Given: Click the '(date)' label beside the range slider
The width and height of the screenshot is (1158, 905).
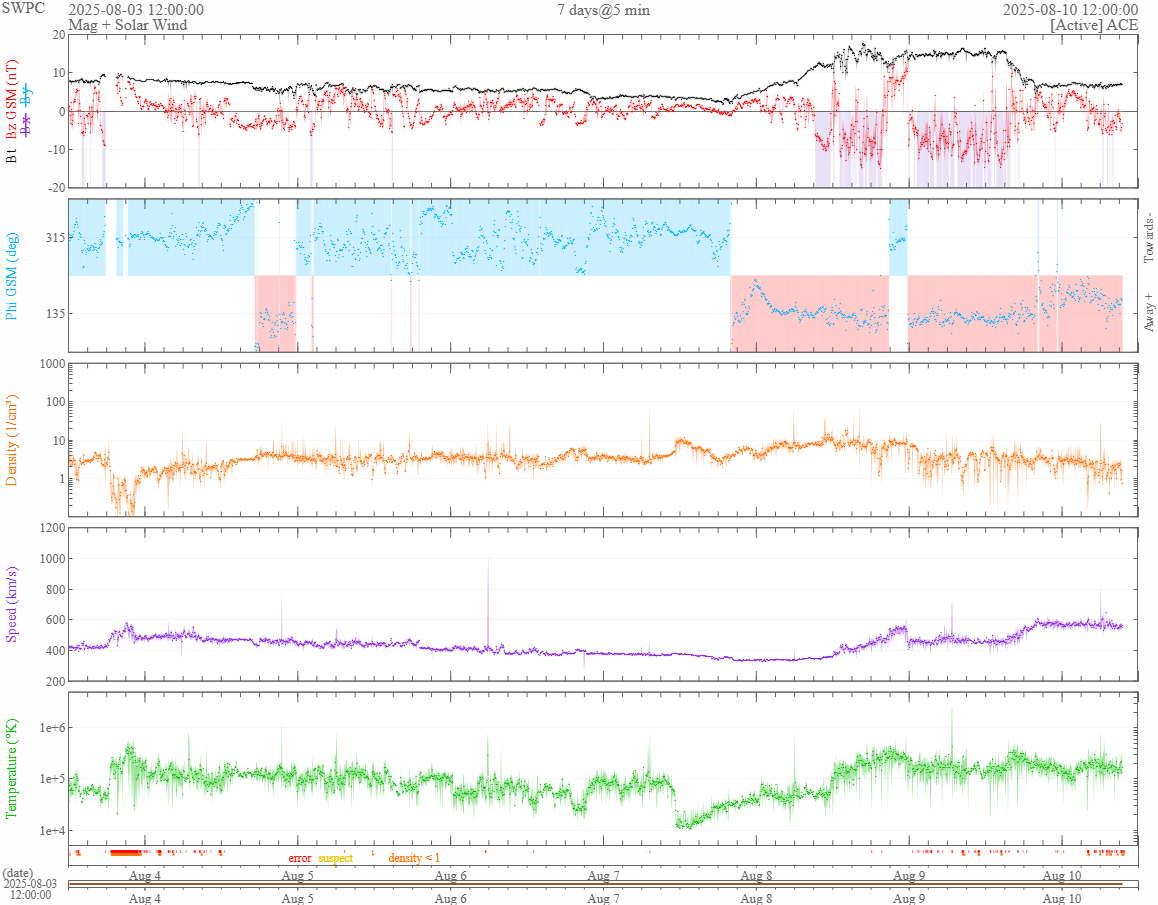Looking at the screenshot, I should click(x=18, y=873).
